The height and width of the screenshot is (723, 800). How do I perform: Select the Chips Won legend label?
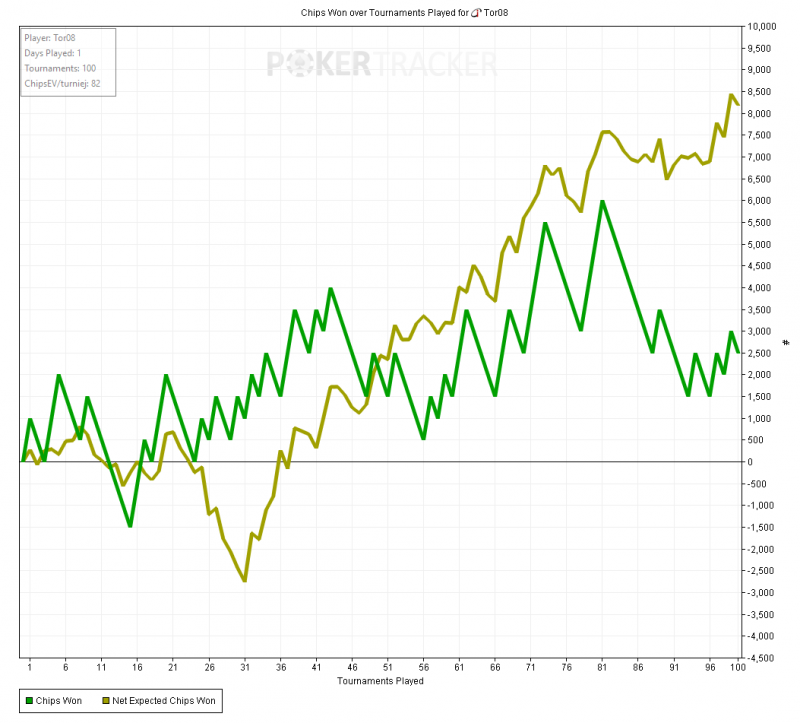(x=59, y=701)
